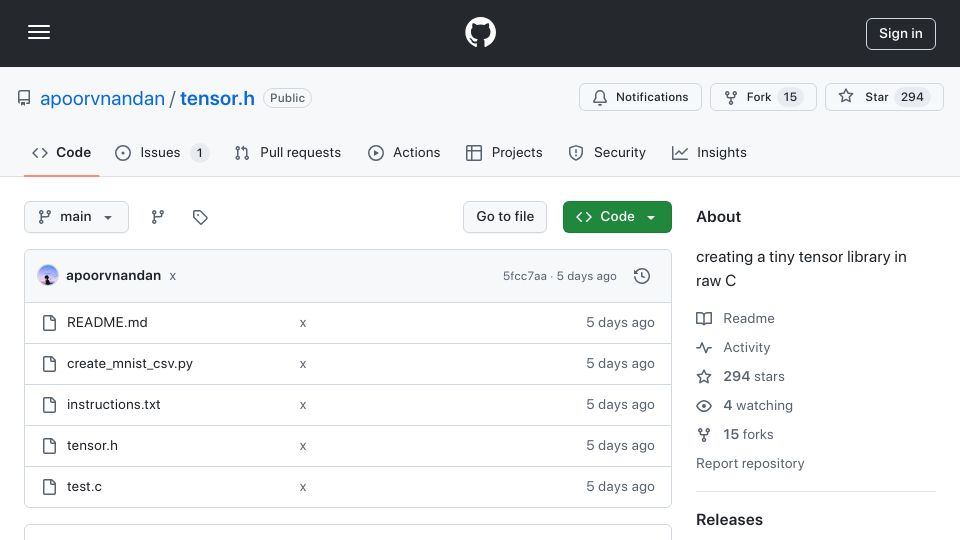This screenshot has height=540, width=960.
Task: Open the hamburger navigation menu
Action: [39, 32]
